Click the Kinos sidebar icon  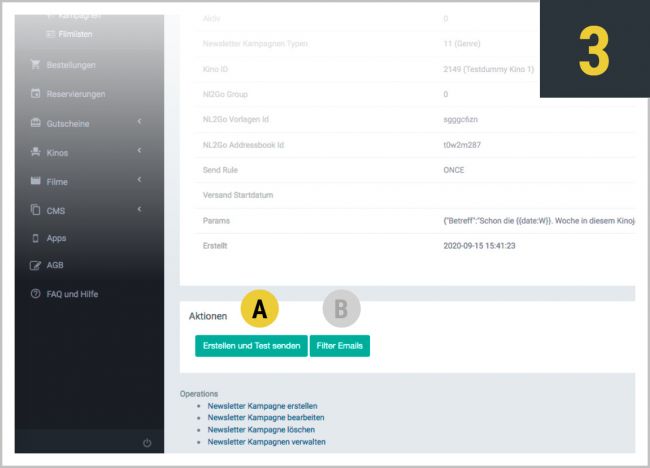tap(36, 152)
